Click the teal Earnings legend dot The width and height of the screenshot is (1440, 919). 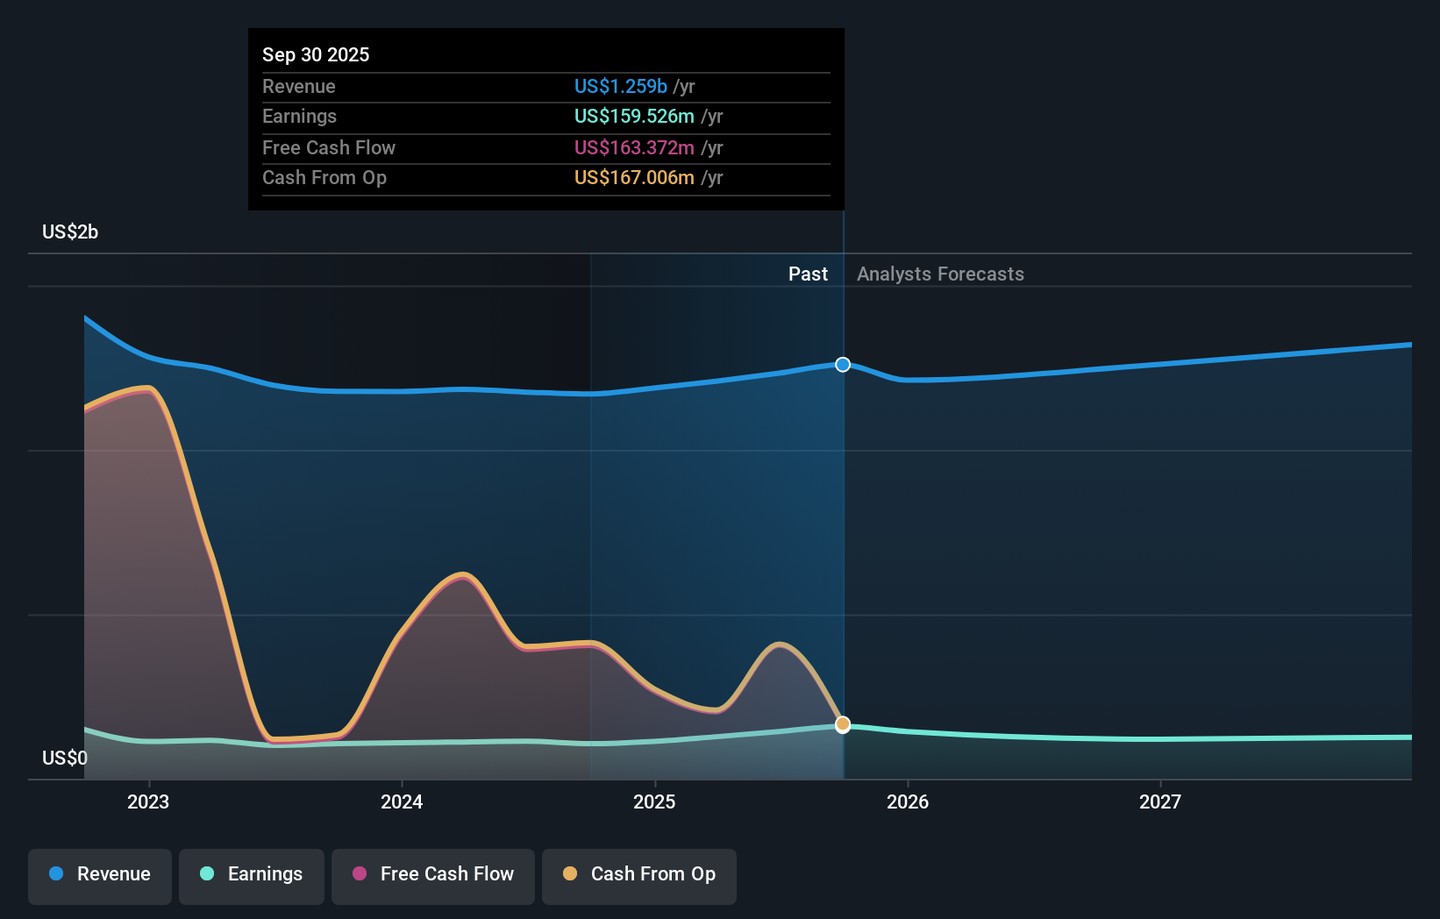click(x=207, y=874)
